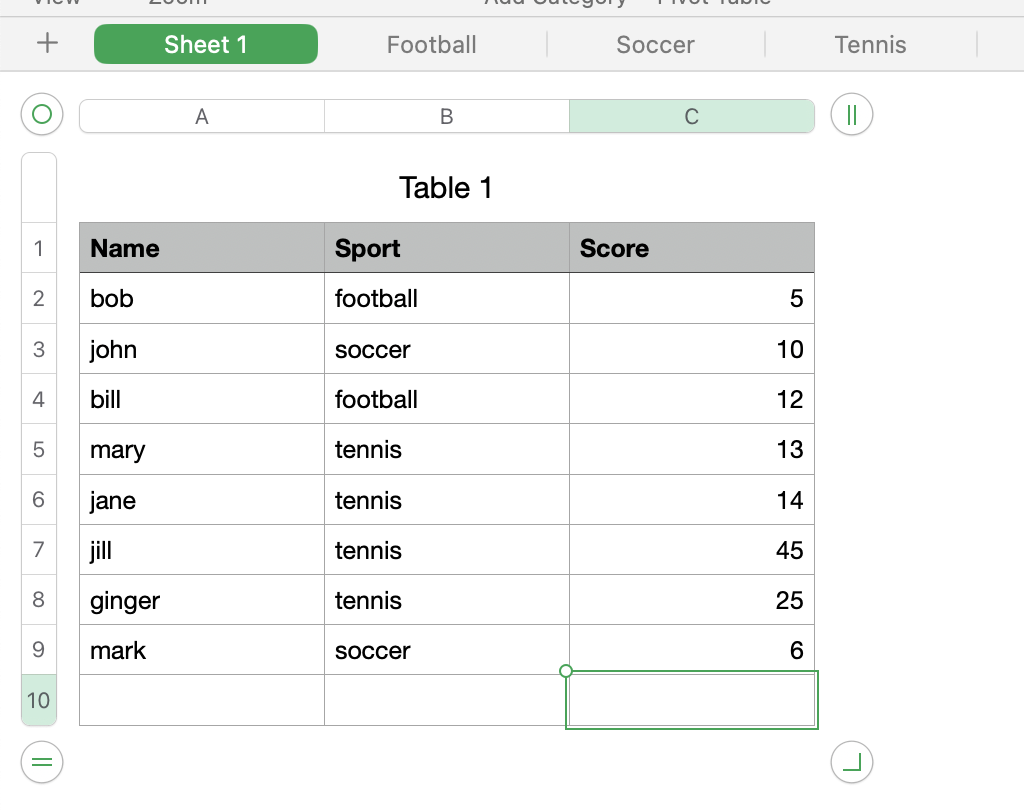This screenshot has width=1024, height=810.
Task: Click the Table 1 title text
Action: click(x=446, y=188)
